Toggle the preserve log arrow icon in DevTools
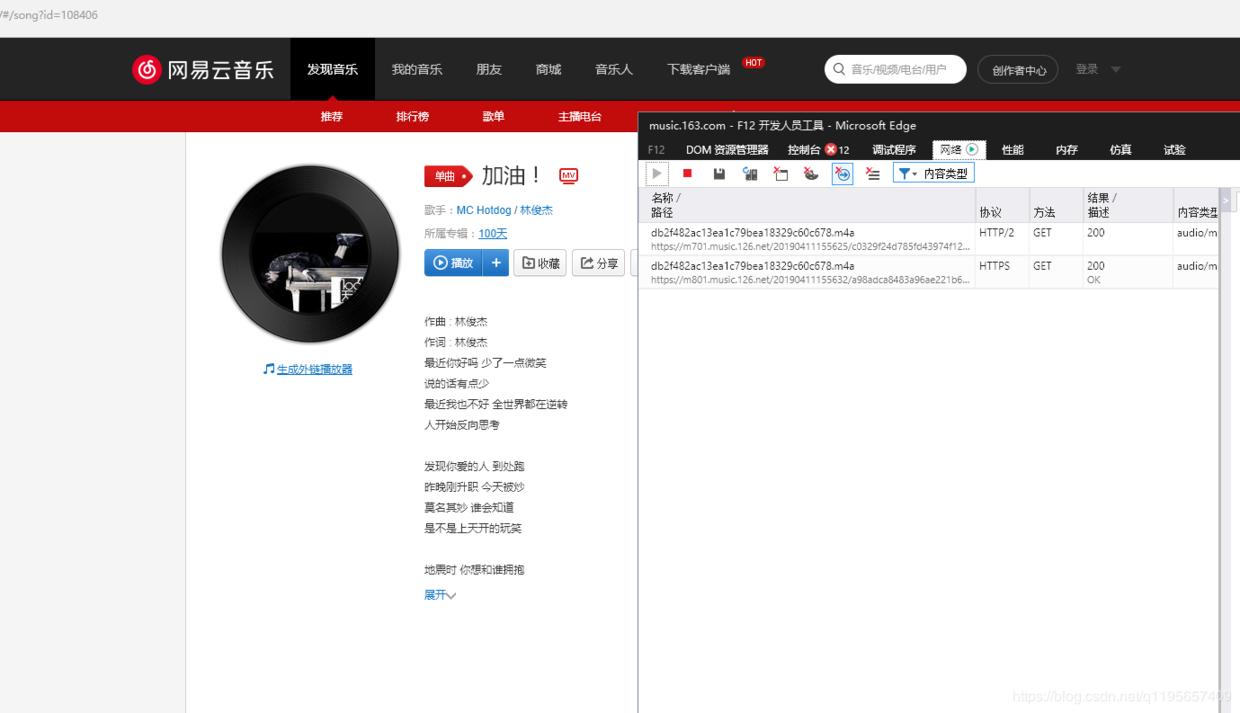Image resolution: width=1240 pixels, height=713 pixels. click(x=842, y=172)
